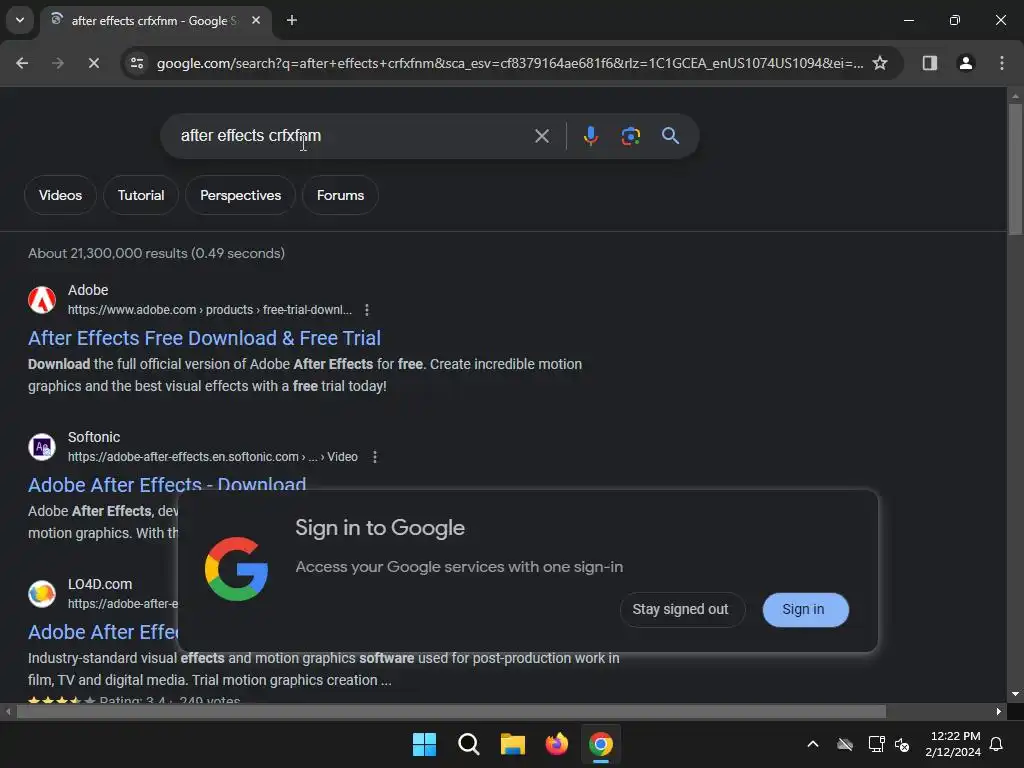Image resolution: width=1024 pixels, height=768 pixels.
Task: Click the Softonic site favicon
Action: pos(42,447)
